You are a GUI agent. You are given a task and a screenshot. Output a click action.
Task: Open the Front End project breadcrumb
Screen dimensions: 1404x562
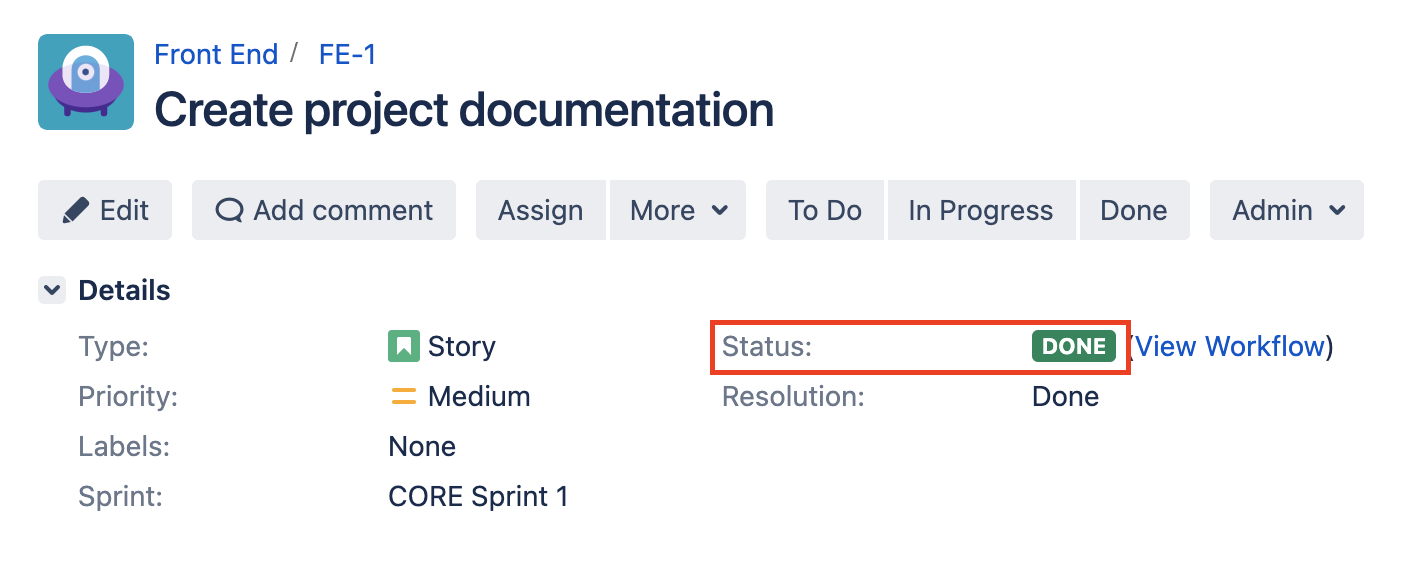click(x=216, y=54)
